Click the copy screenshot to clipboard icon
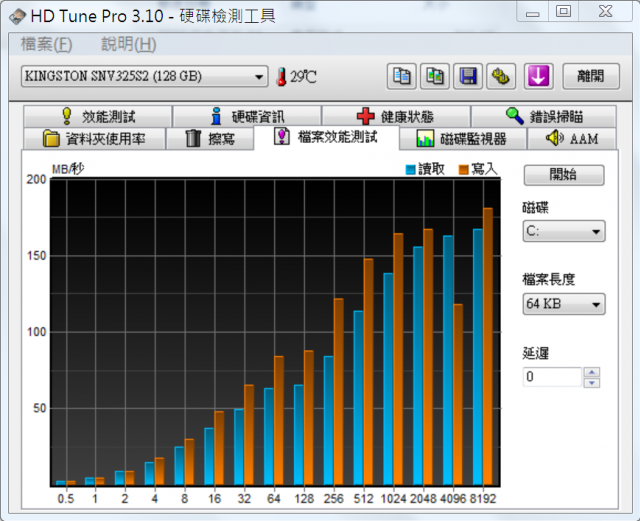This screenshot has width=640, height=521. tap(435, 76)
